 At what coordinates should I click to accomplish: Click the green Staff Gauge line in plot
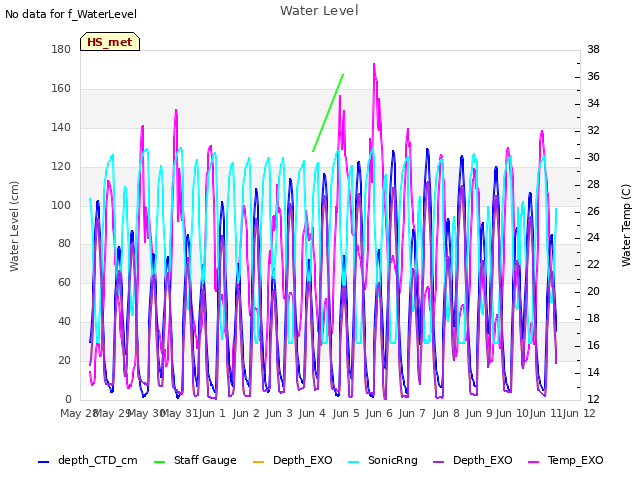[328, 113]
